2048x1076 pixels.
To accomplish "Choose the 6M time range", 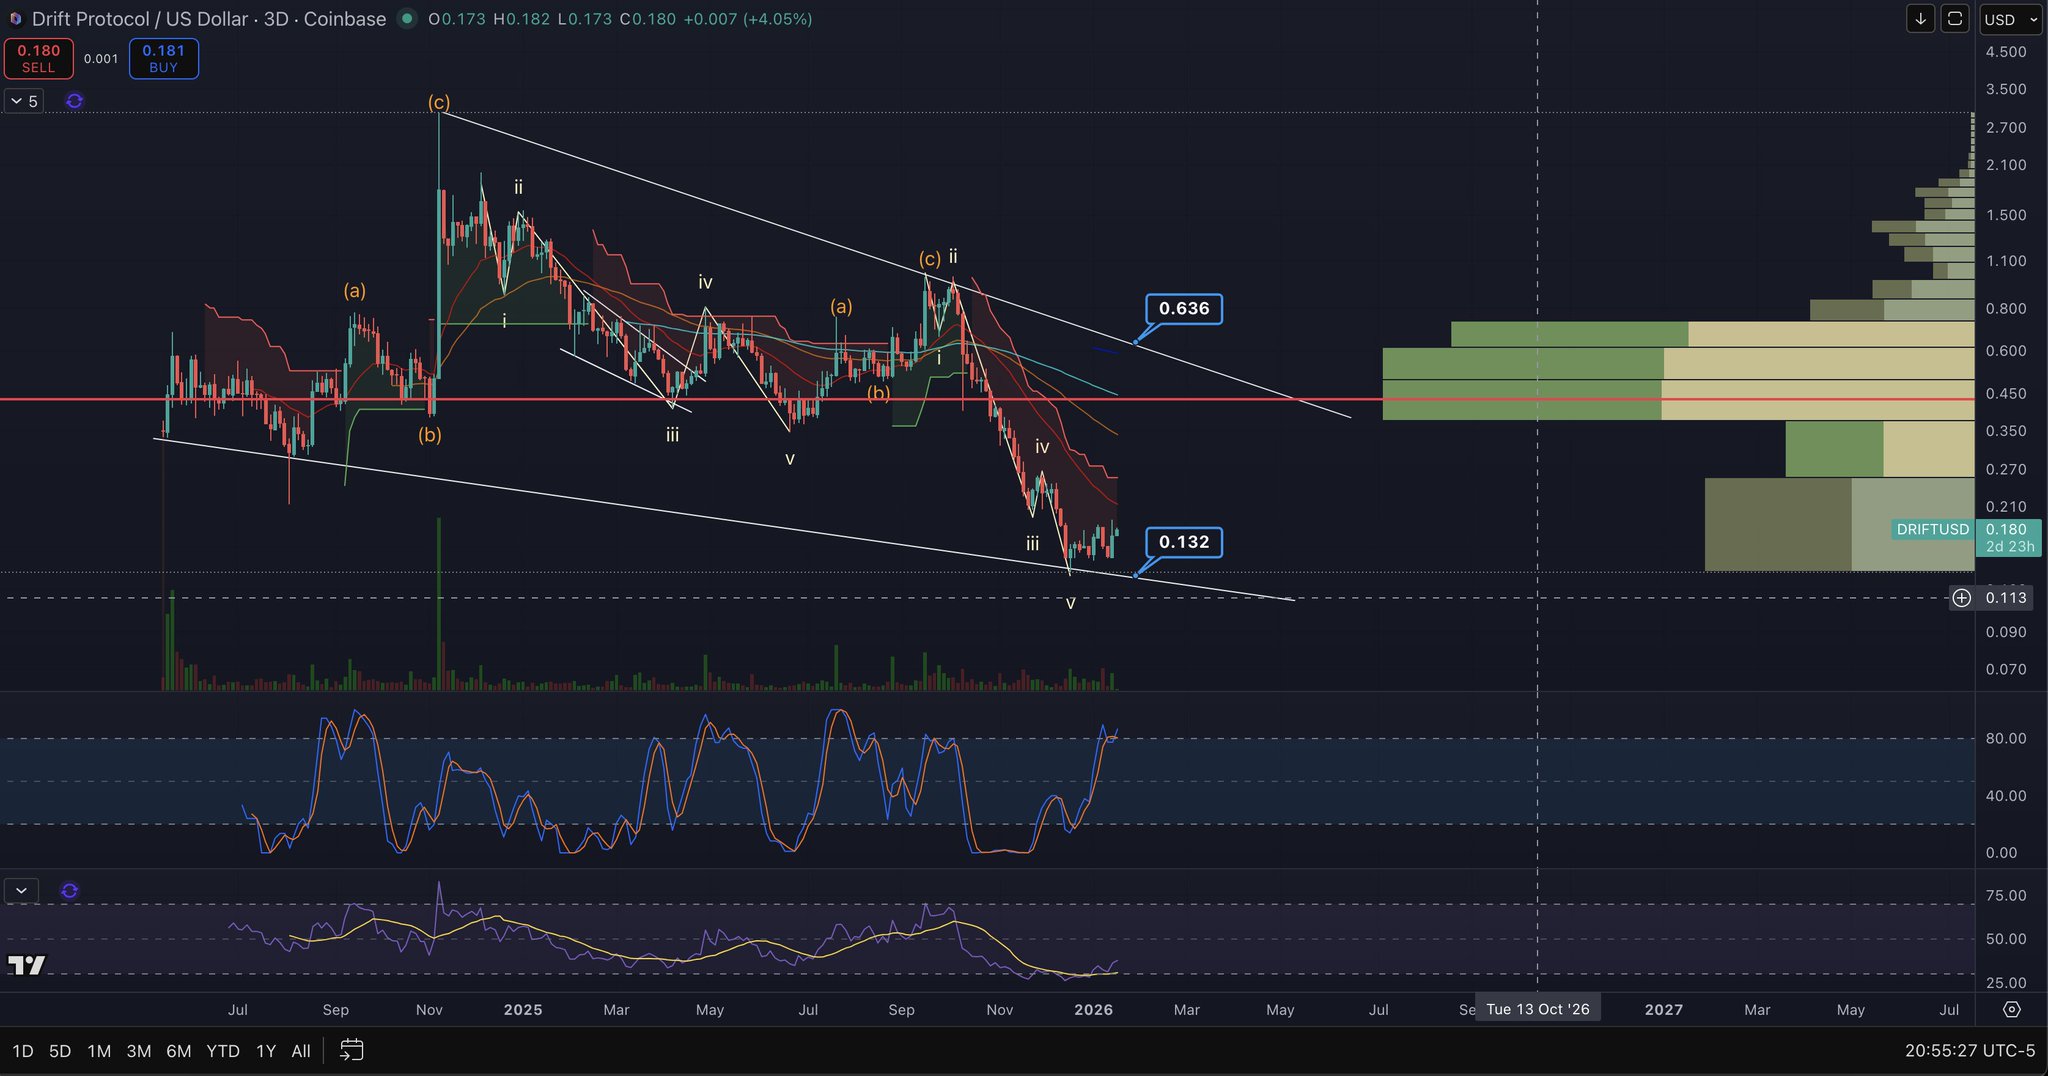I will tap(179, 1051).
